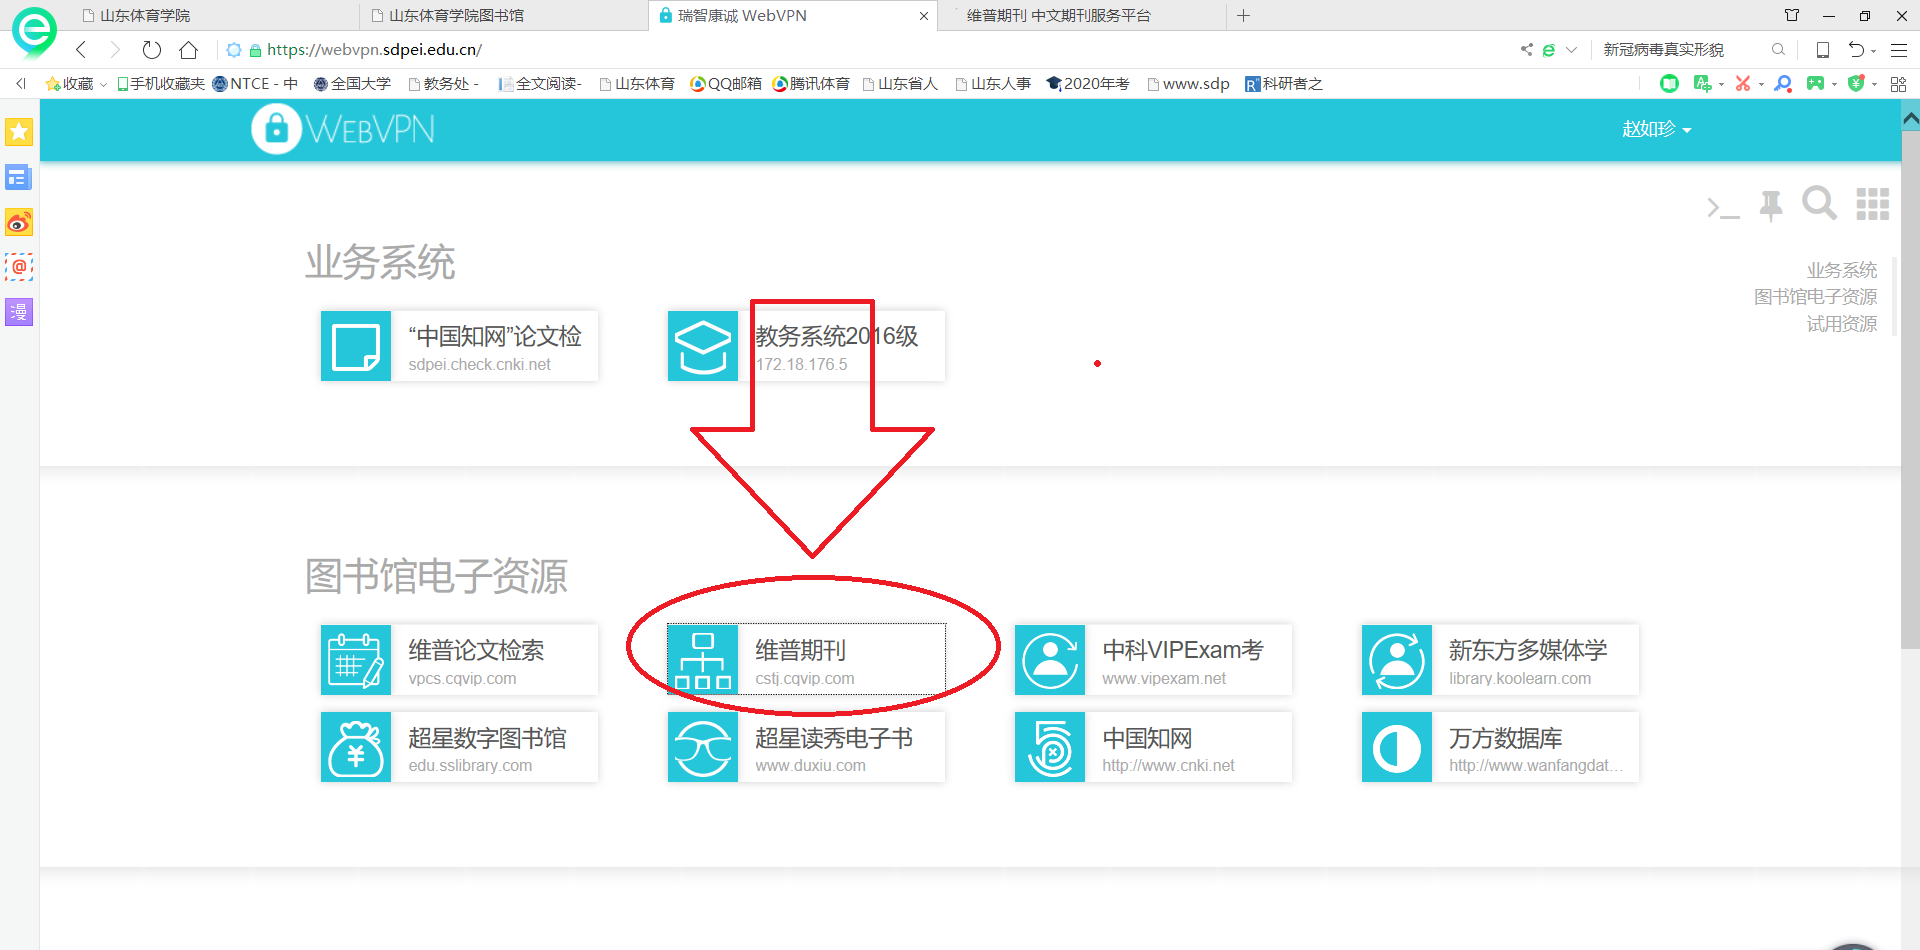Open the favorites star in sidebar

point(19,132)
